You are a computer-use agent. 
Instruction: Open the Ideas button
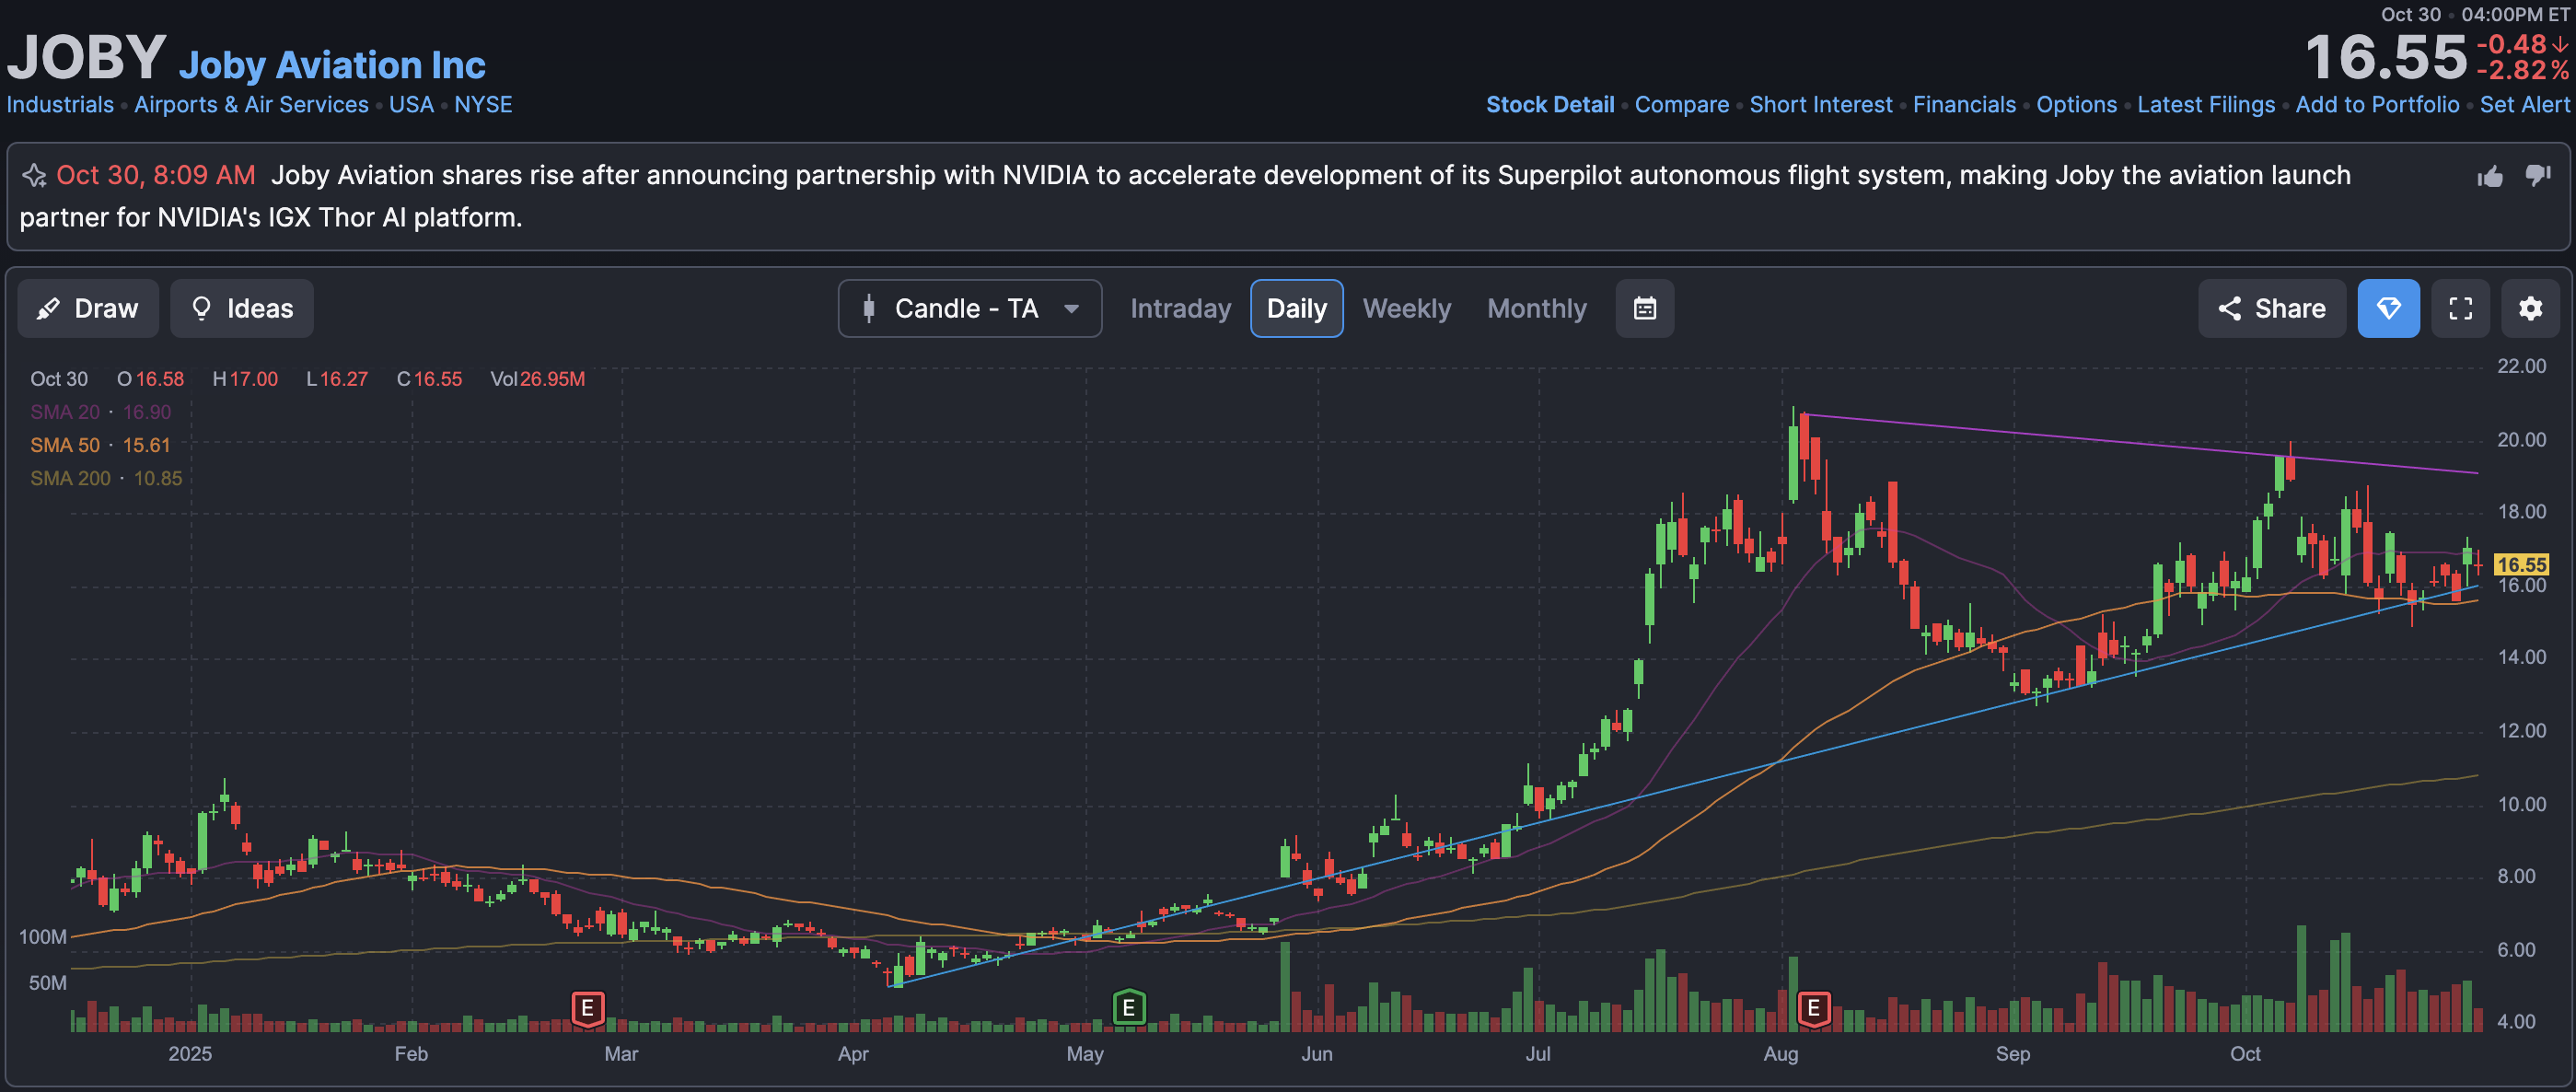click(242, 308)
